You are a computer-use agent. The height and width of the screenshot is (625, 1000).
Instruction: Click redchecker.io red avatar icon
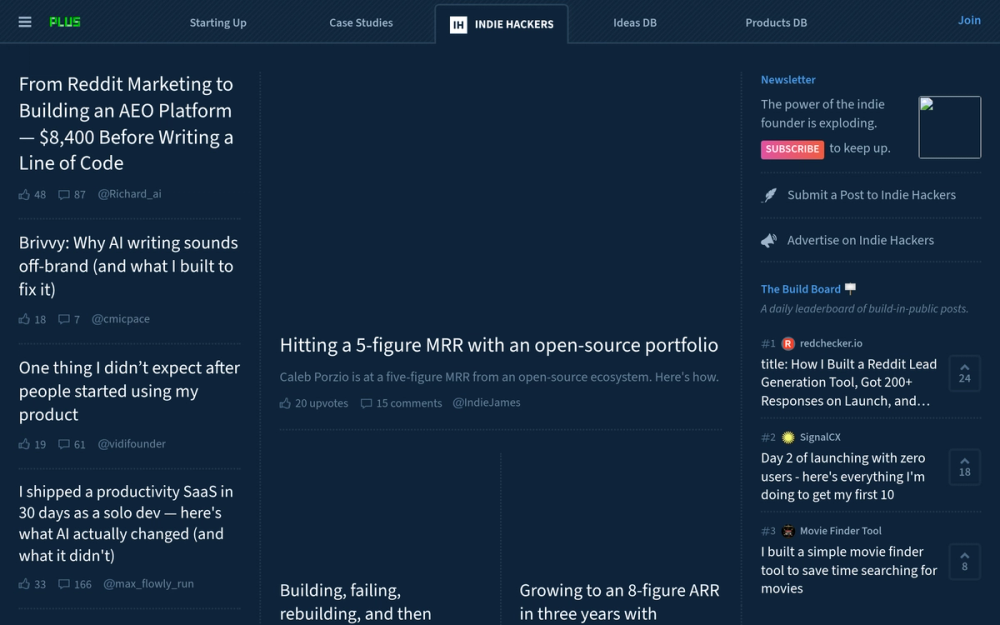coord(788,344)
